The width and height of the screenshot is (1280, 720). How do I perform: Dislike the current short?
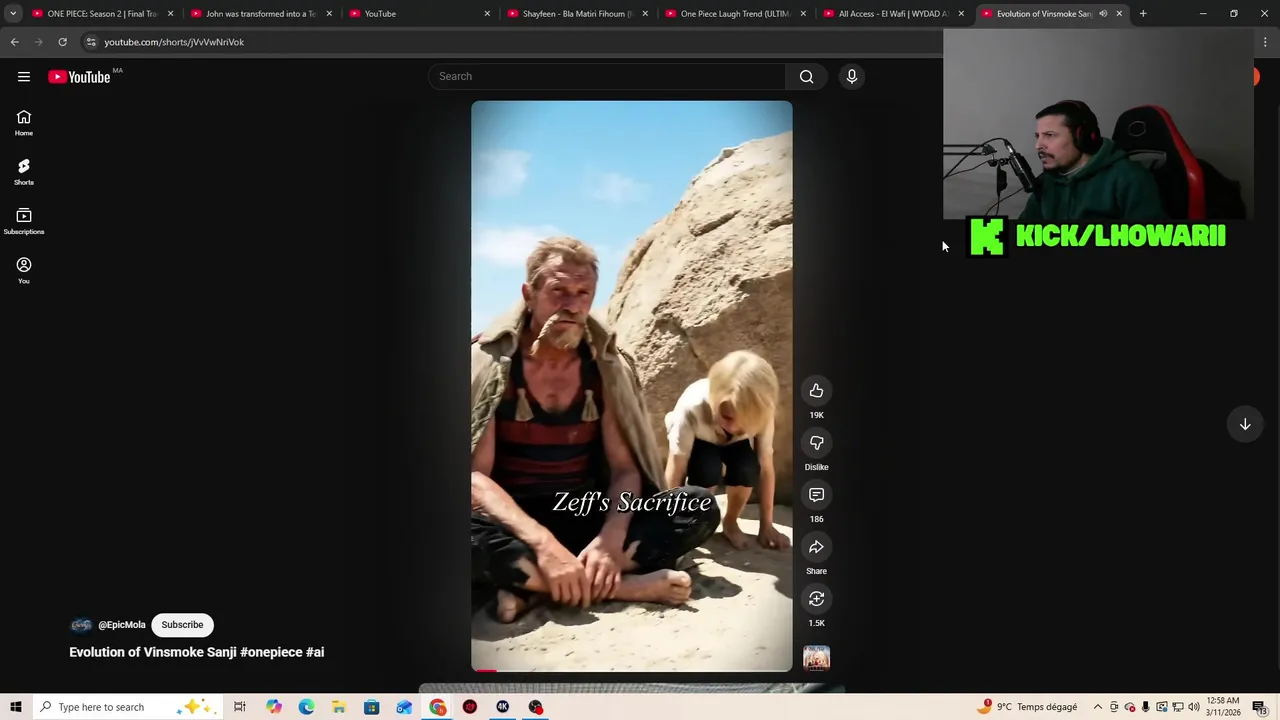point(817,443)
